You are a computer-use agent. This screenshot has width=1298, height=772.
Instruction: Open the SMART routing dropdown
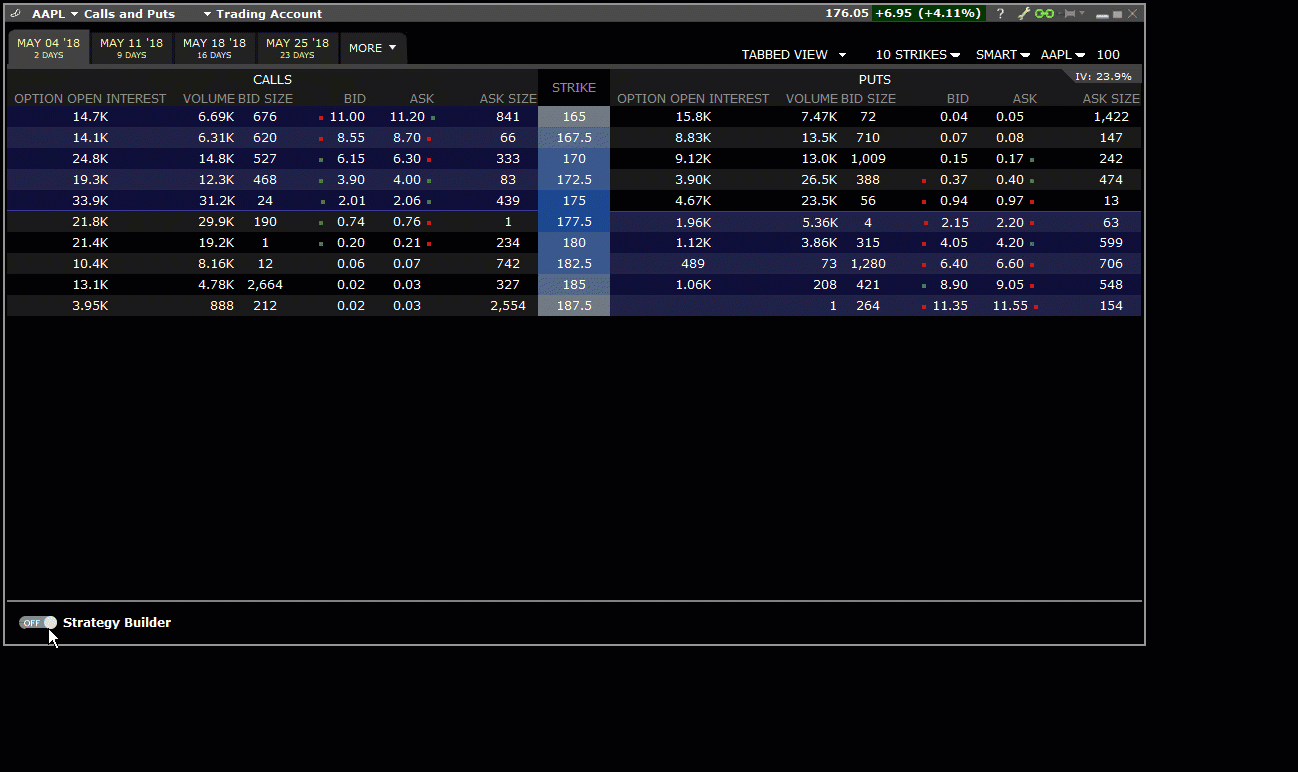1001,54
